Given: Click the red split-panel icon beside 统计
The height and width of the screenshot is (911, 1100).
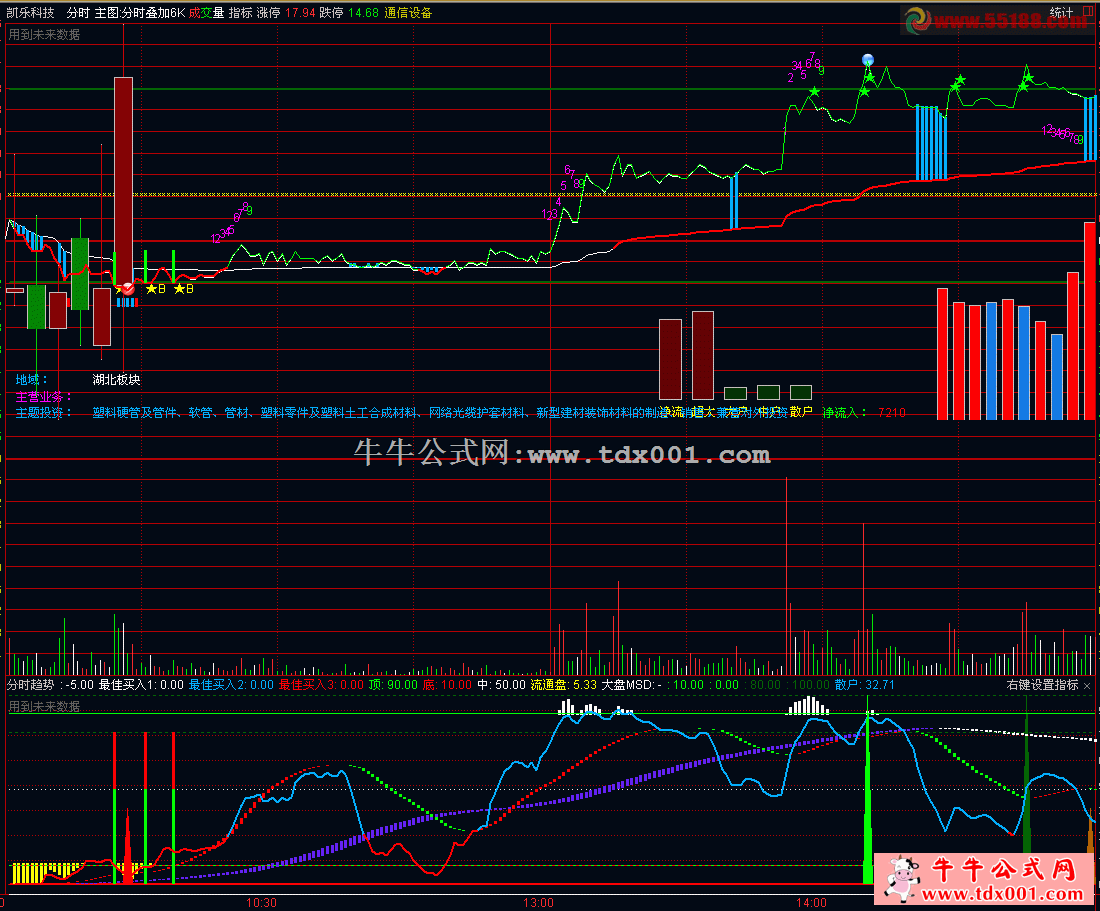Looking at the screenshot, I should (1088, 12).
